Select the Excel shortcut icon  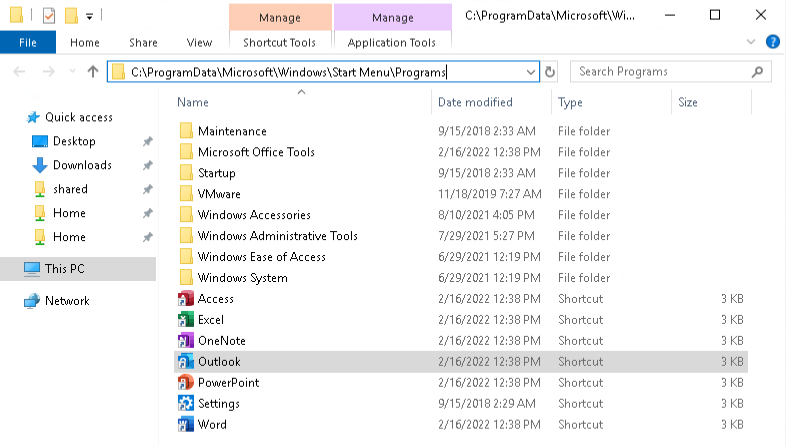click(186, 320)
